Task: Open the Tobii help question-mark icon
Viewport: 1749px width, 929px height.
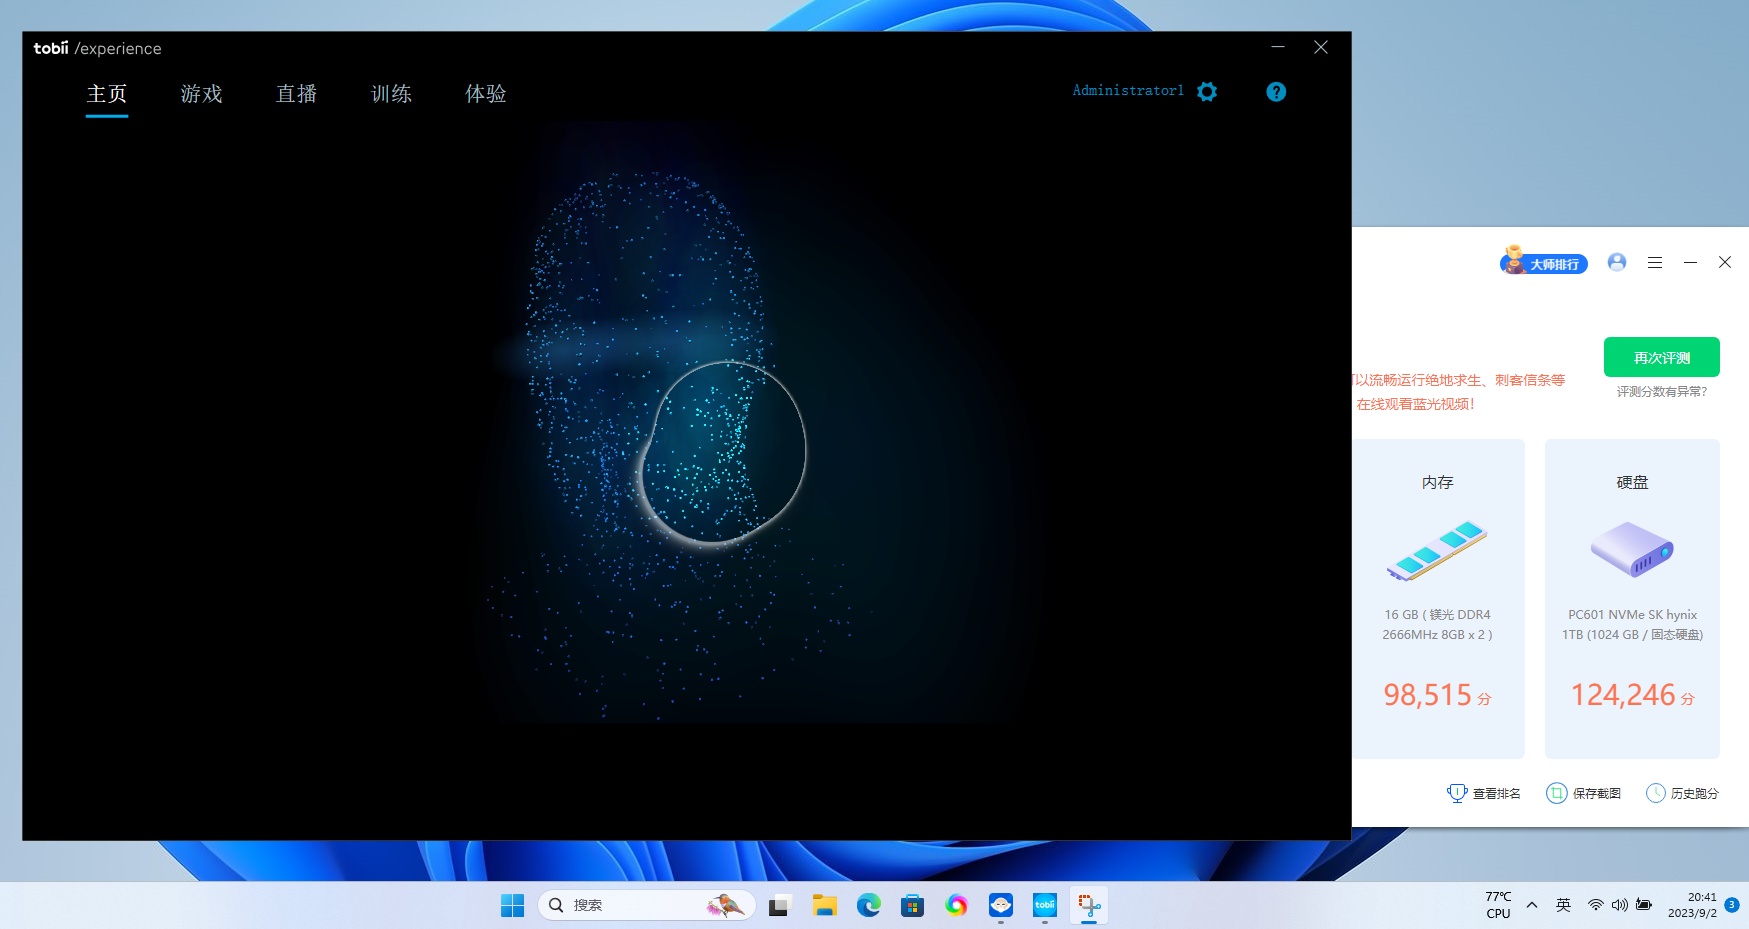Action: tap(1276, 92)
